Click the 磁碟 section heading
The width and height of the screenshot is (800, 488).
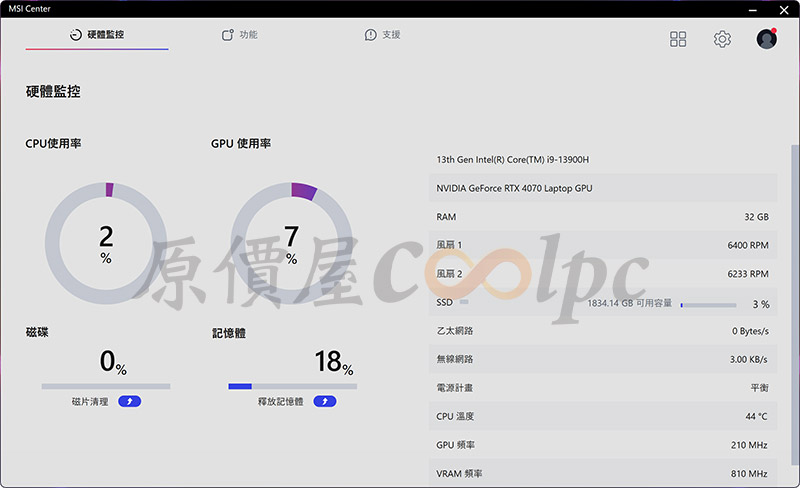click(x=37, y=332)
